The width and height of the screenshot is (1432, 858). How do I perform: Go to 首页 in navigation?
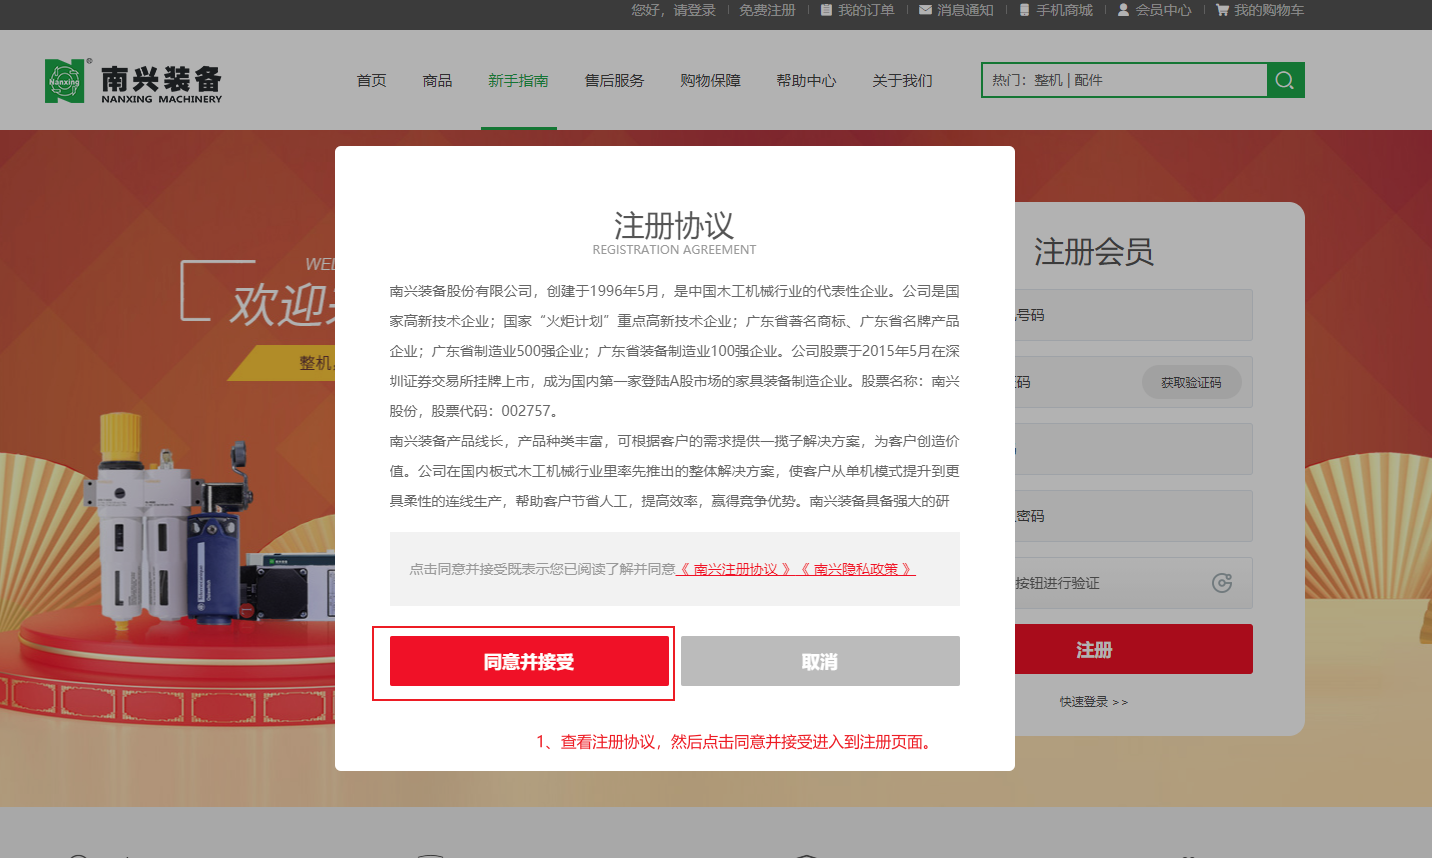point(371,80)
